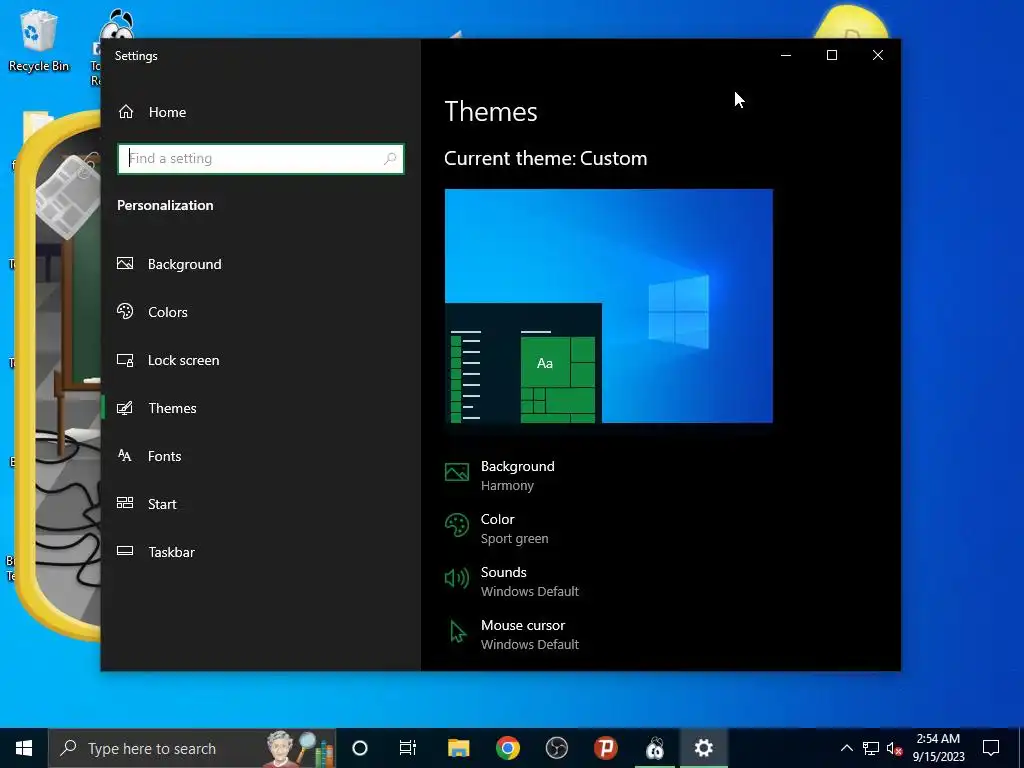Viewport: 1024px width, 768px height.
Task: Click the Personalization section label
Action: click(165, 205)
